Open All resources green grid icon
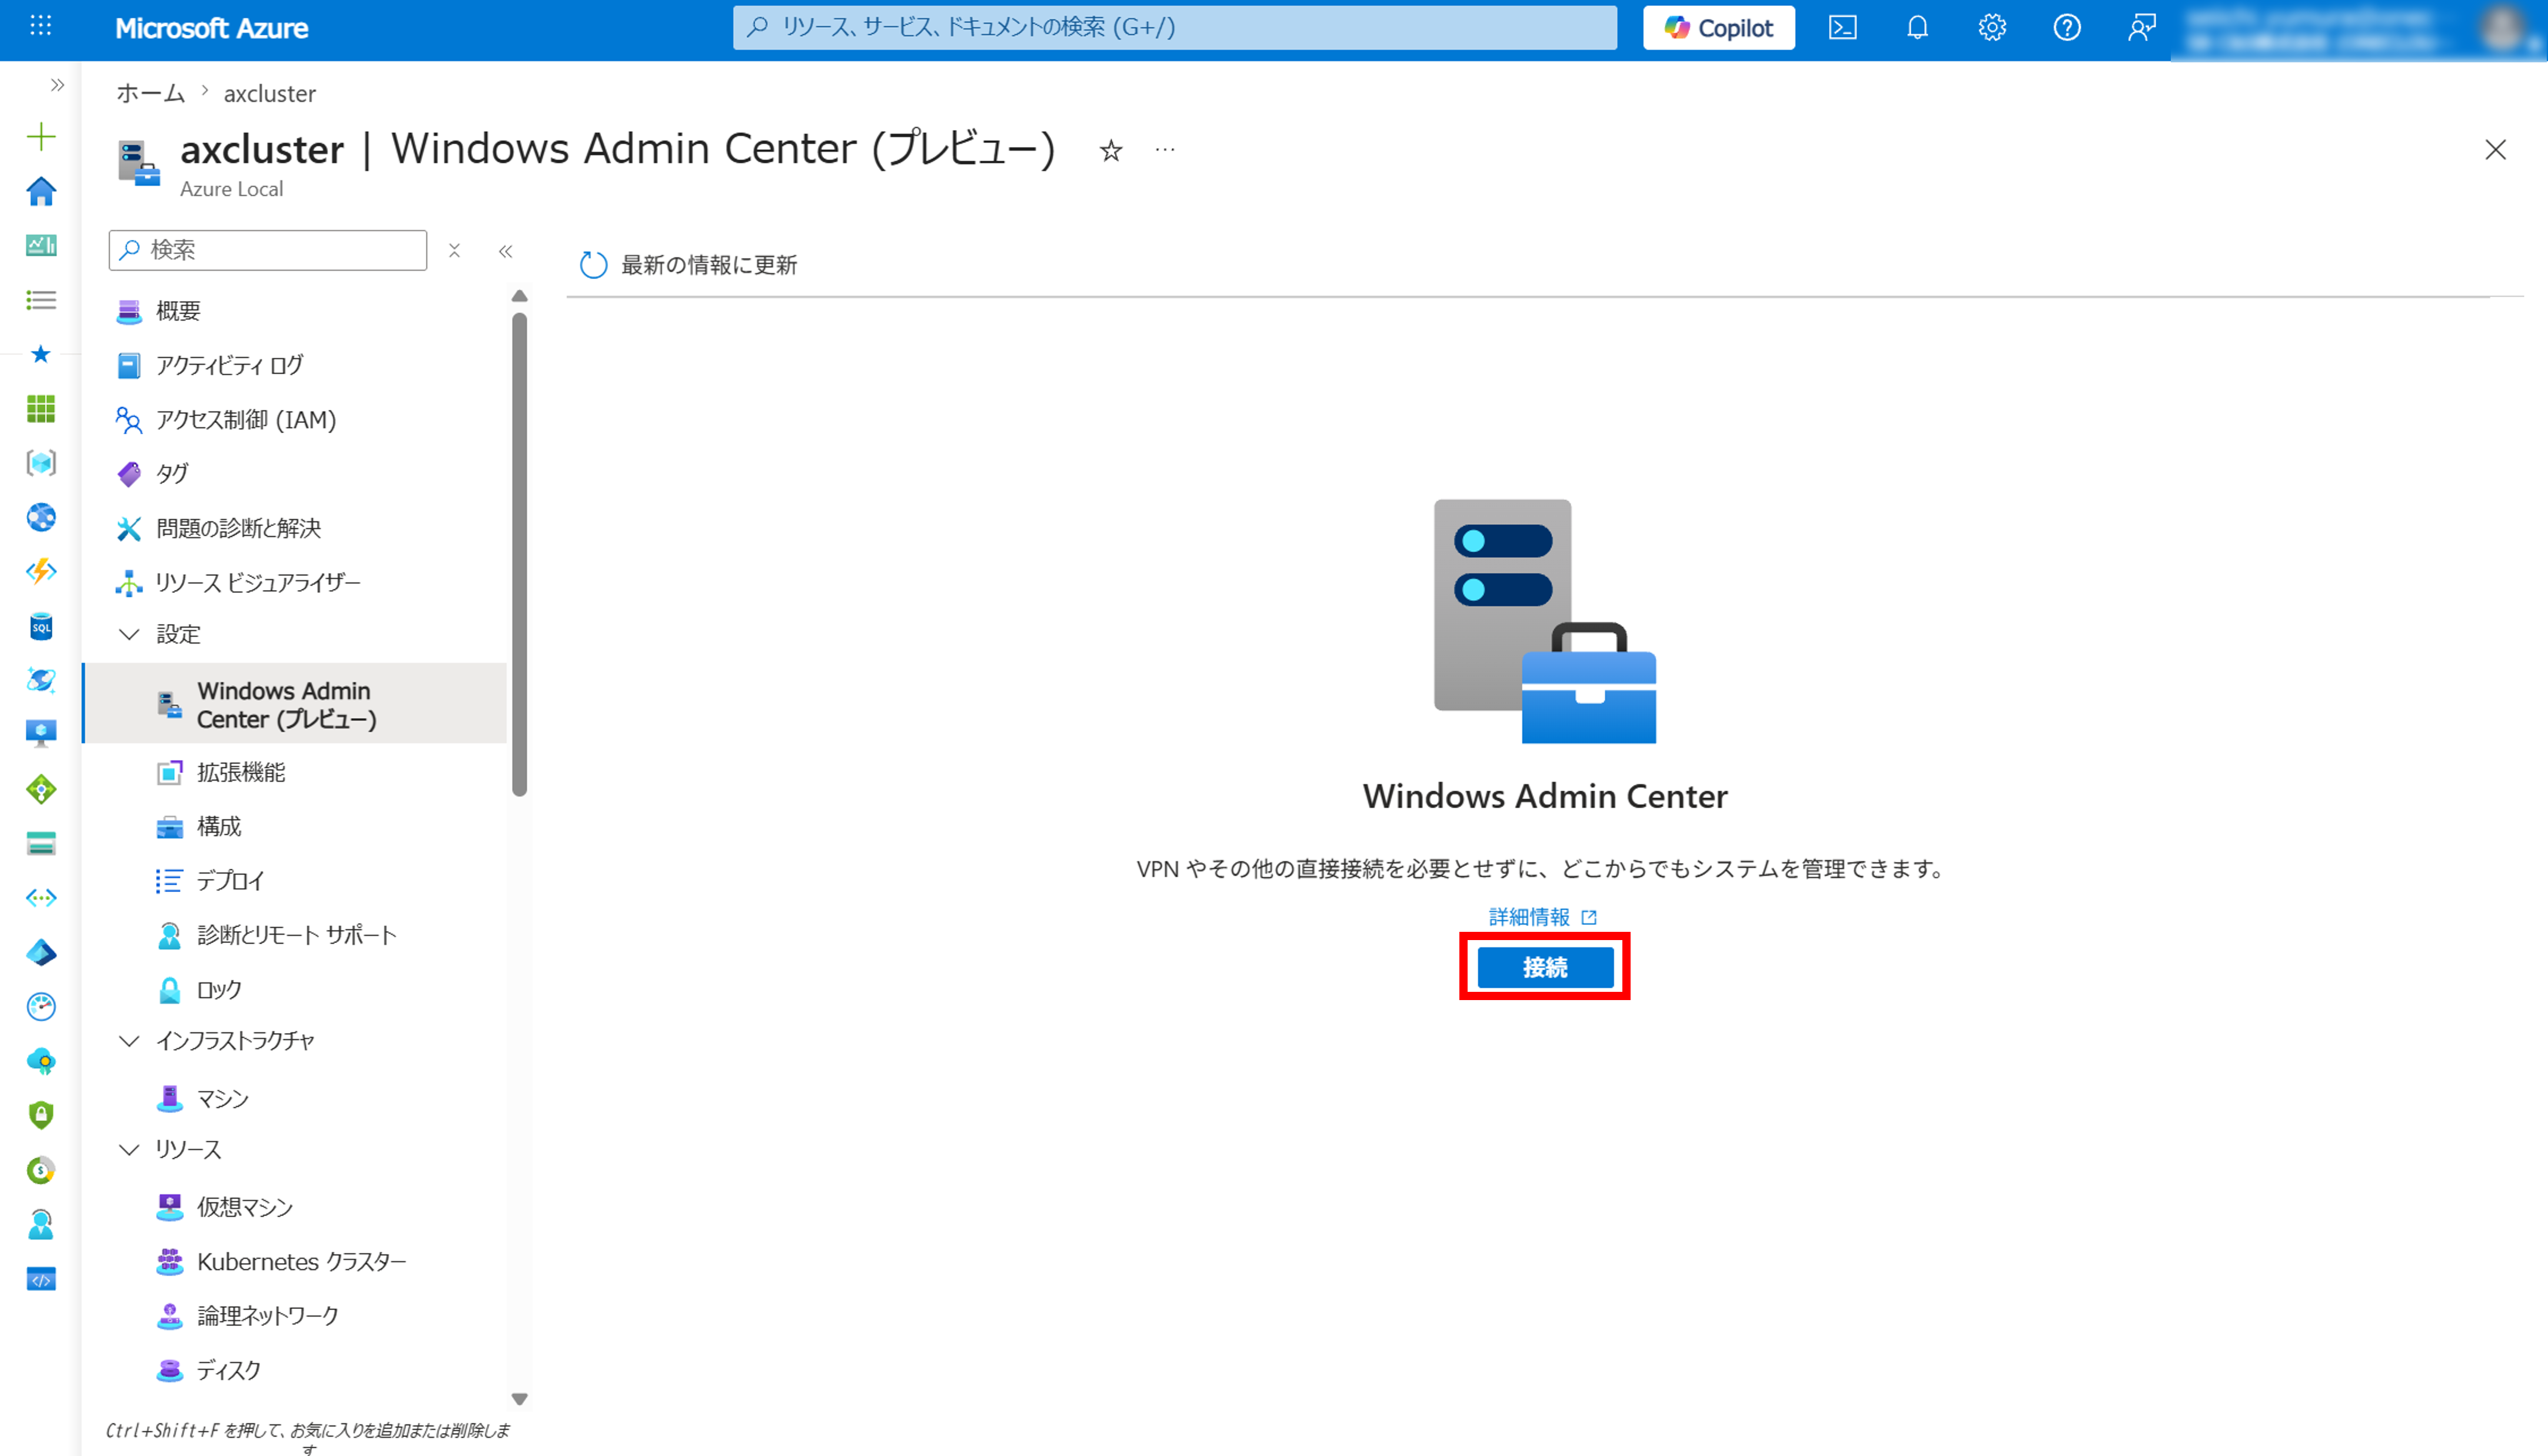 (x=41, y=408)
